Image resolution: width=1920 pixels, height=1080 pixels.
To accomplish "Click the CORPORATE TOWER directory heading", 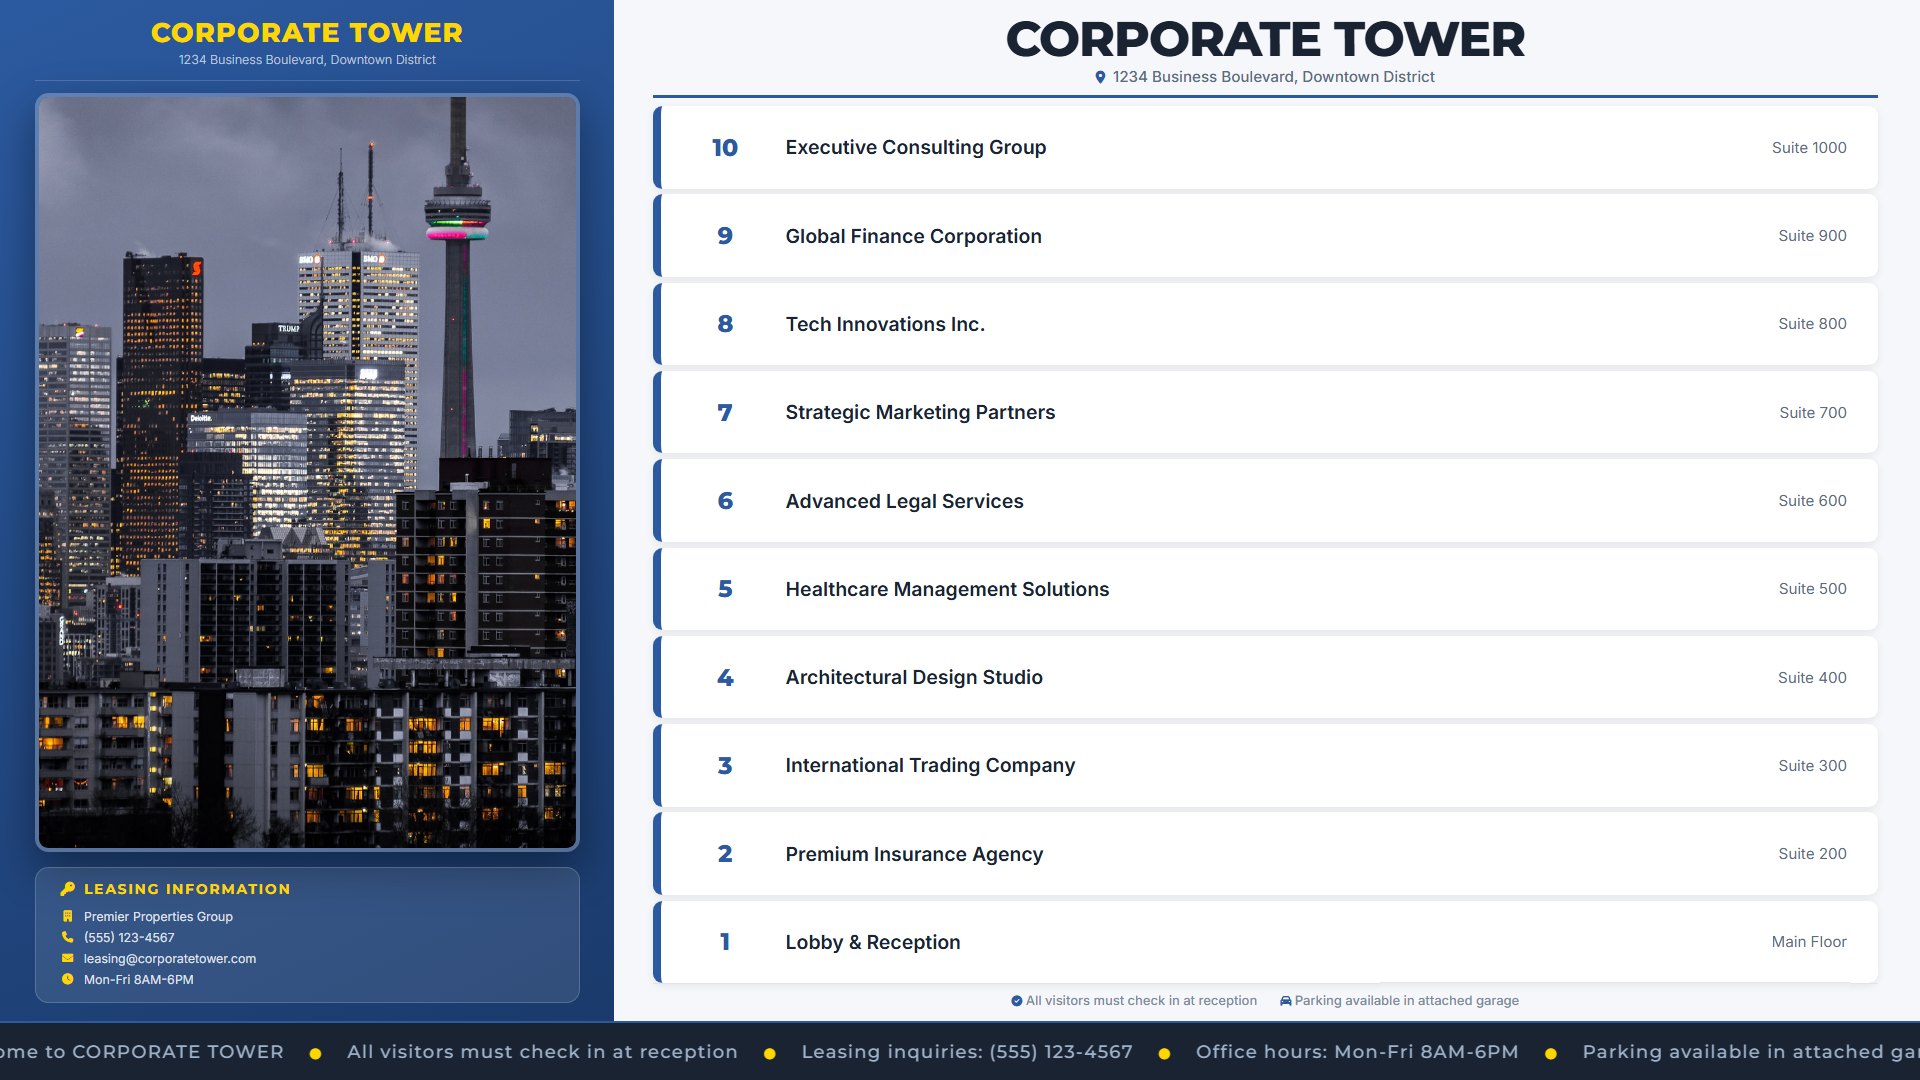I will coord(1265,39).
